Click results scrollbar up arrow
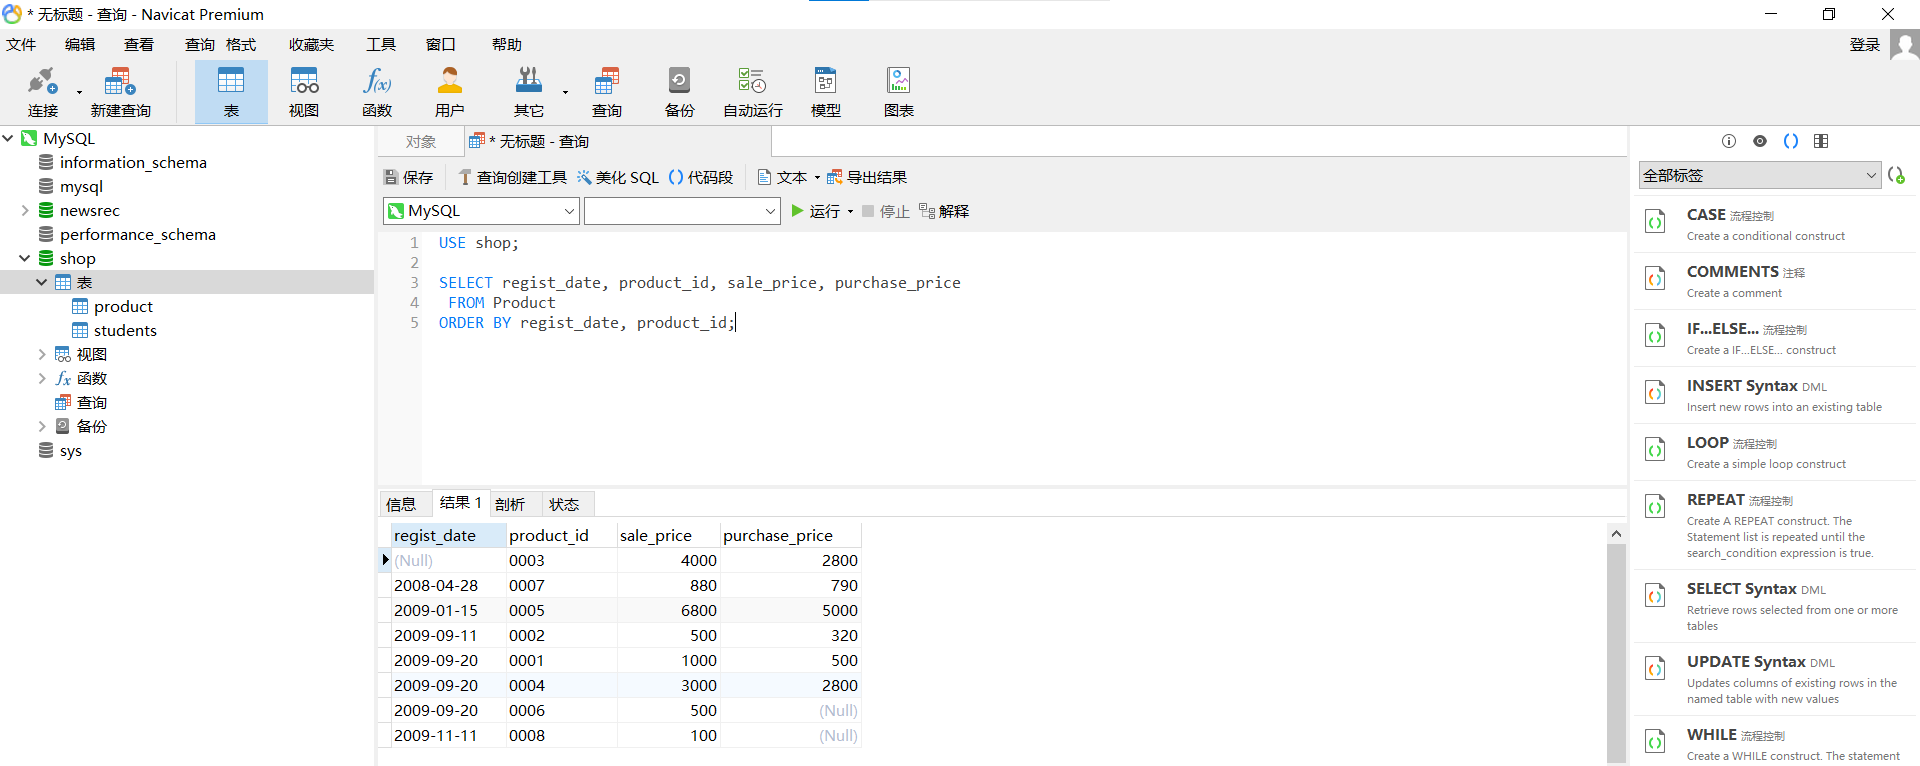 pos(1616,534)
